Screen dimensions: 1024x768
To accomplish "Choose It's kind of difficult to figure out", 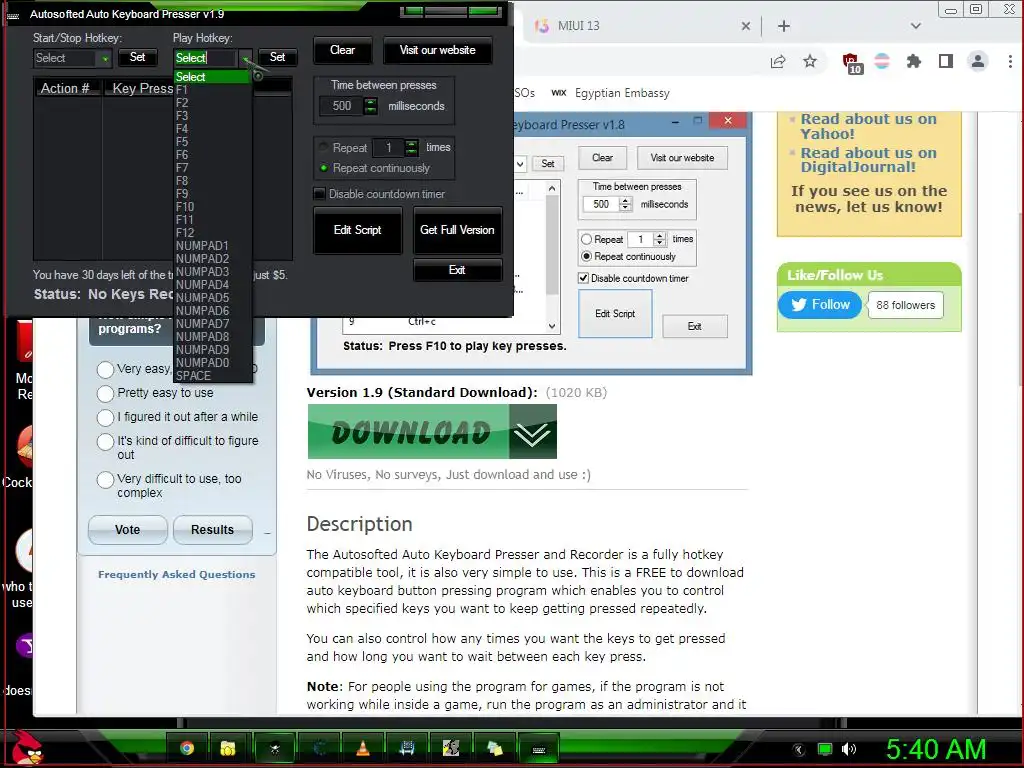I will 105,441.
